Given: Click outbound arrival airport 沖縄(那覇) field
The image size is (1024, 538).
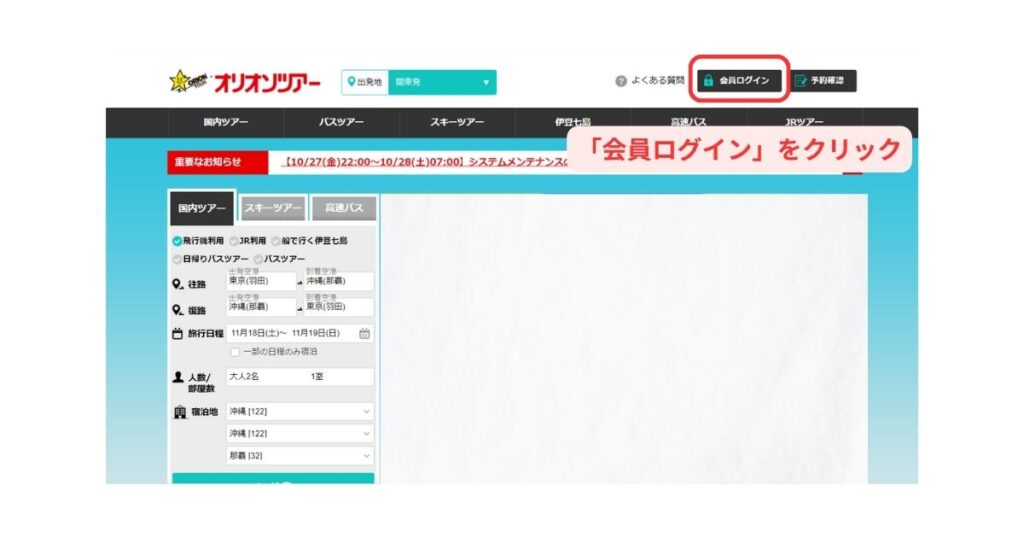Looking at the screenshot, I should tap(339, 279).
